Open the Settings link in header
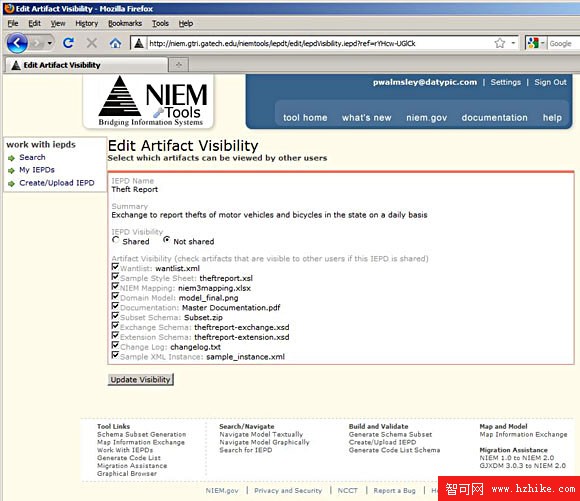 point(506,82)
